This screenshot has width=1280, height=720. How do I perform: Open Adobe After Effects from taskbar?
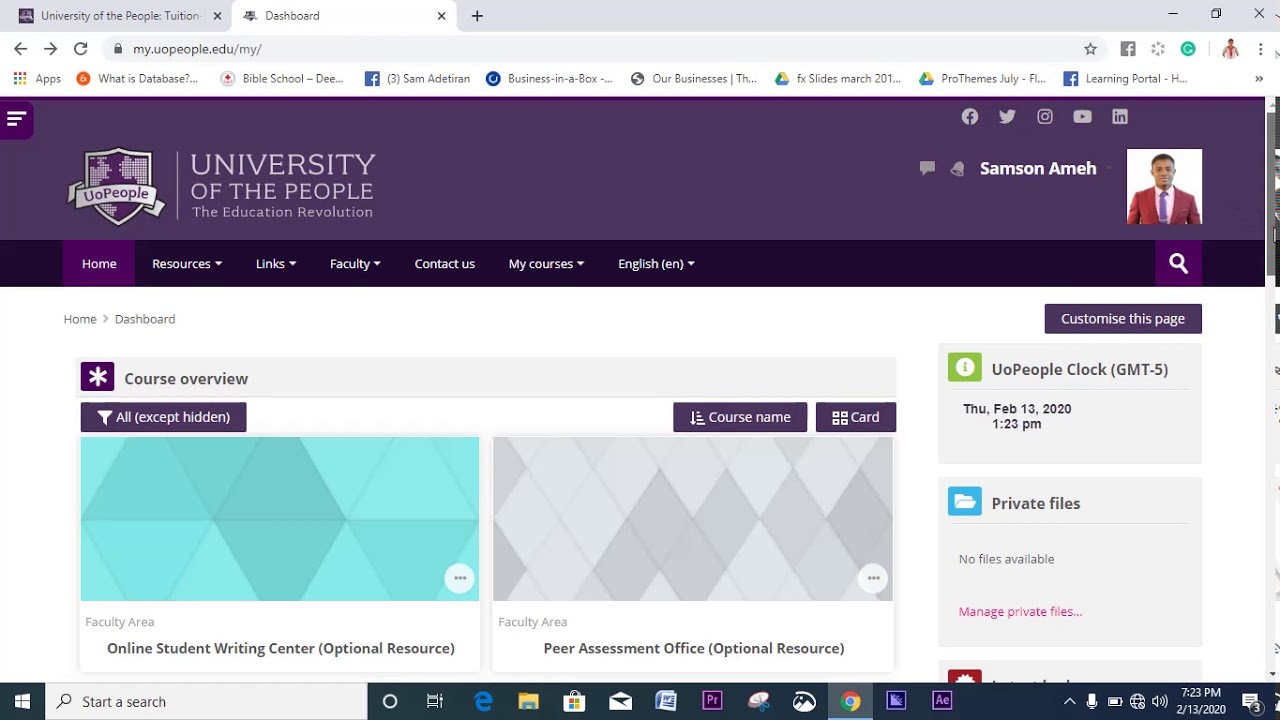pos(942,701)
